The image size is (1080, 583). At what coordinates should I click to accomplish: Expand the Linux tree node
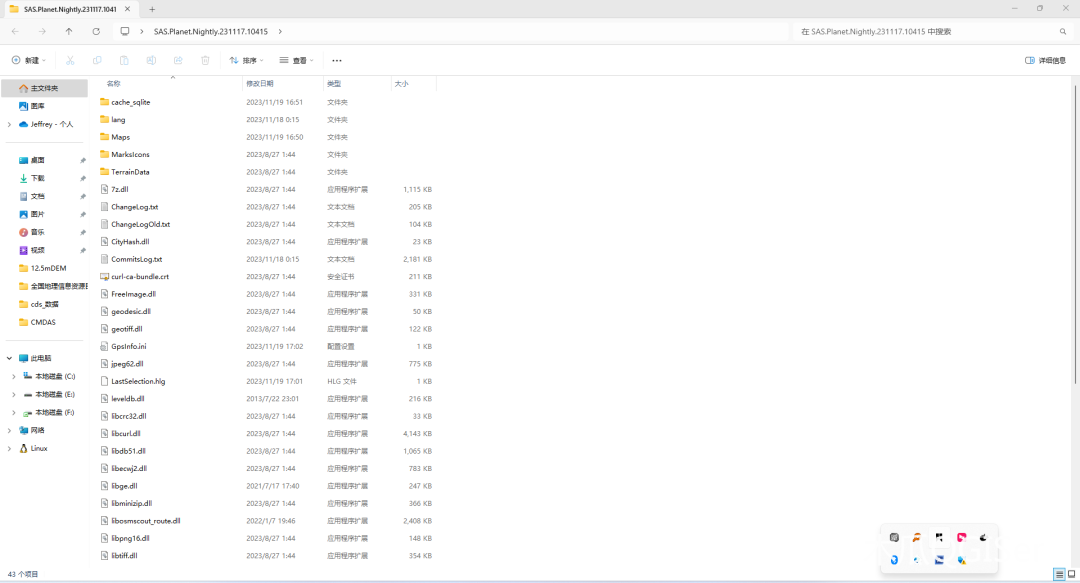[x=9, y=449]
